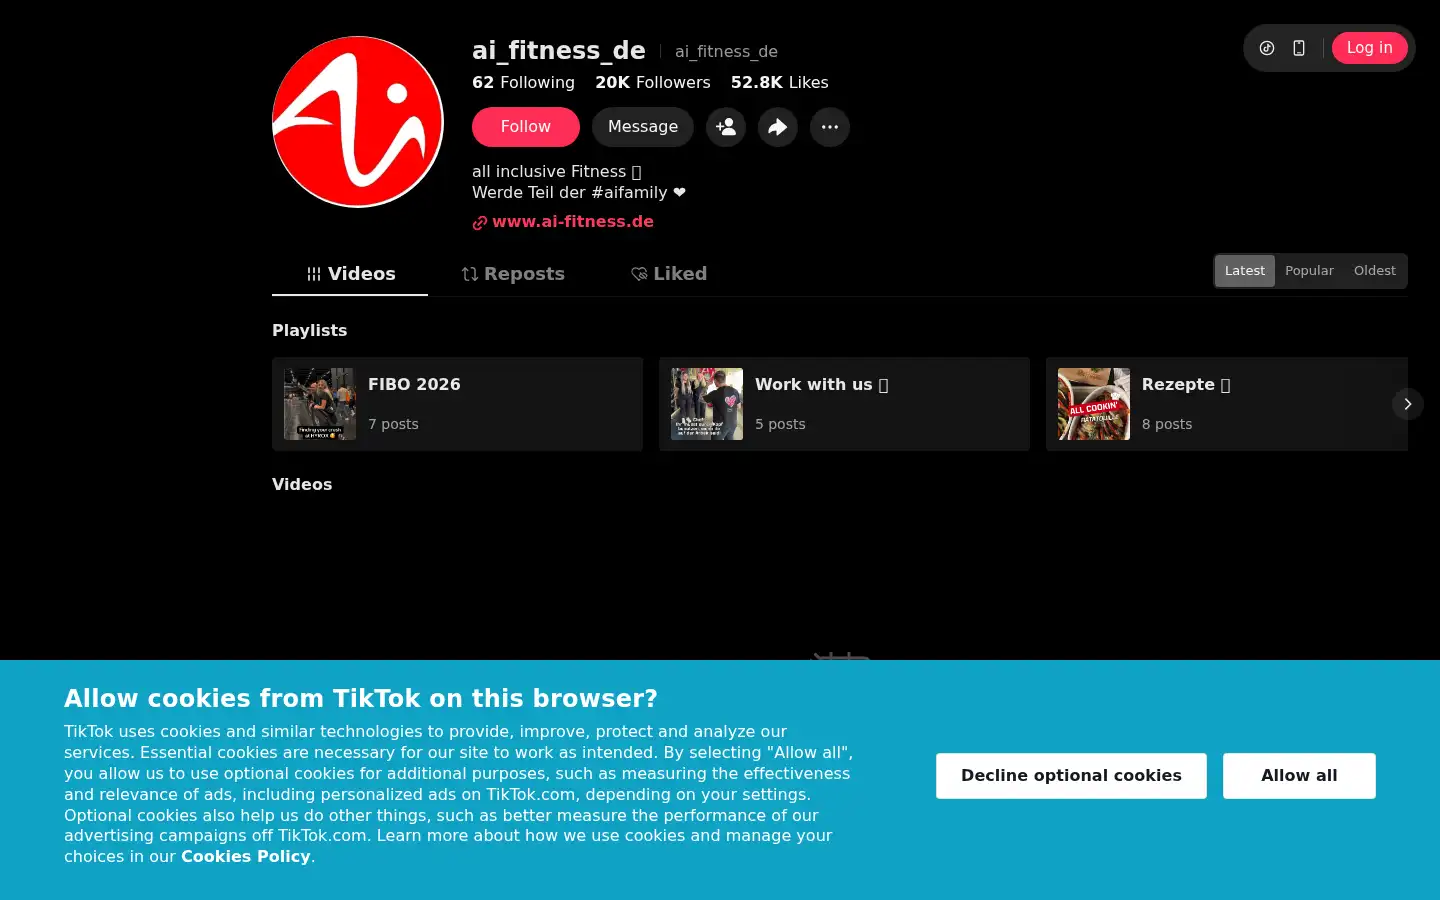The height and width of the screenshot is (900, 1440).
Task: Click the Videos tab grid icon
Action: [314, 274]
